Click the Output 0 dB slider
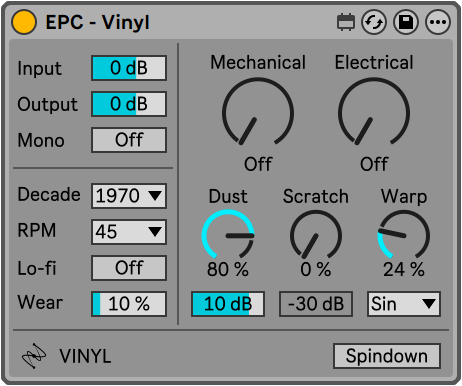The image size is (462, 386). coord(129,104)
